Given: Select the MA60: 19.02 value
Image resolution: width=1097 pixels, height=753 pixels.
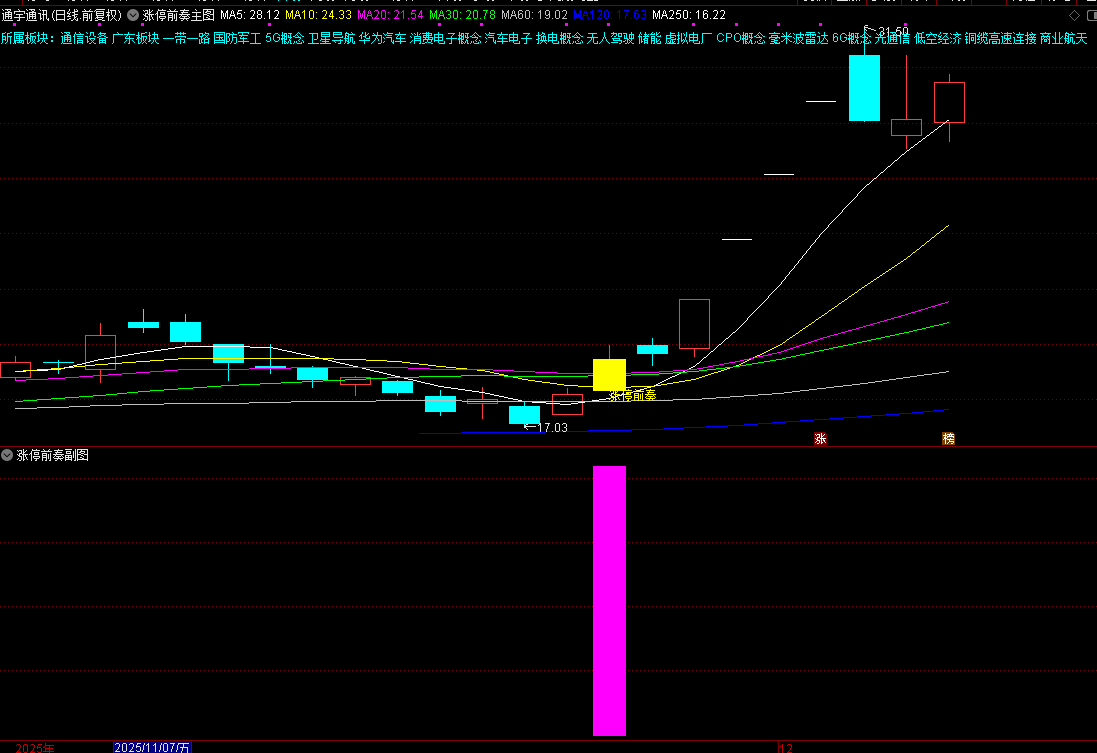Looking at the screenshot, I should (x=535, y=15).
